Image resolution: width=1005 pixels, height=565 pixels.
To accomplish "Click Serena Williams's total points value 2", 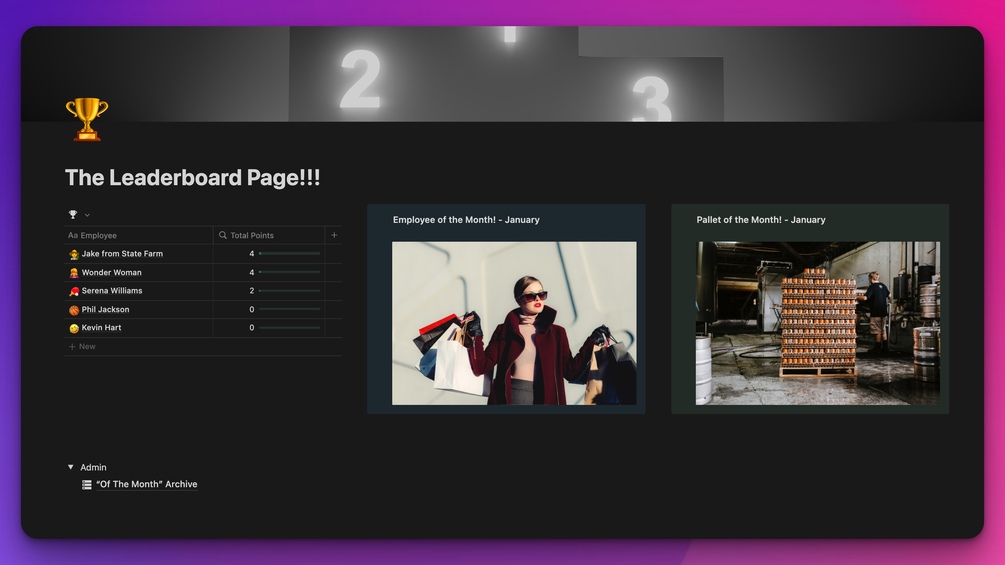I will 251,291.
